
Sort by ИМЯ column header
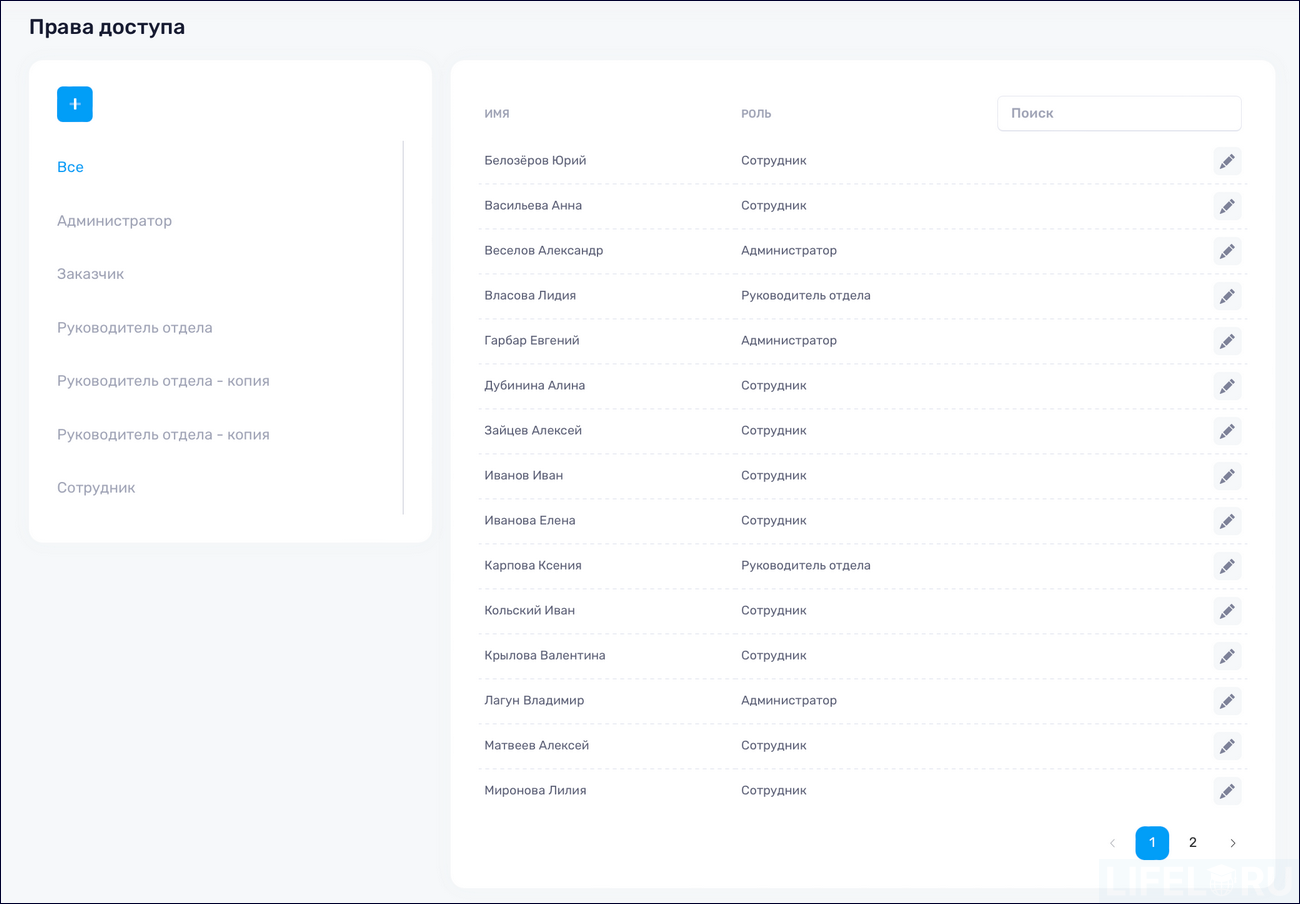497,114
